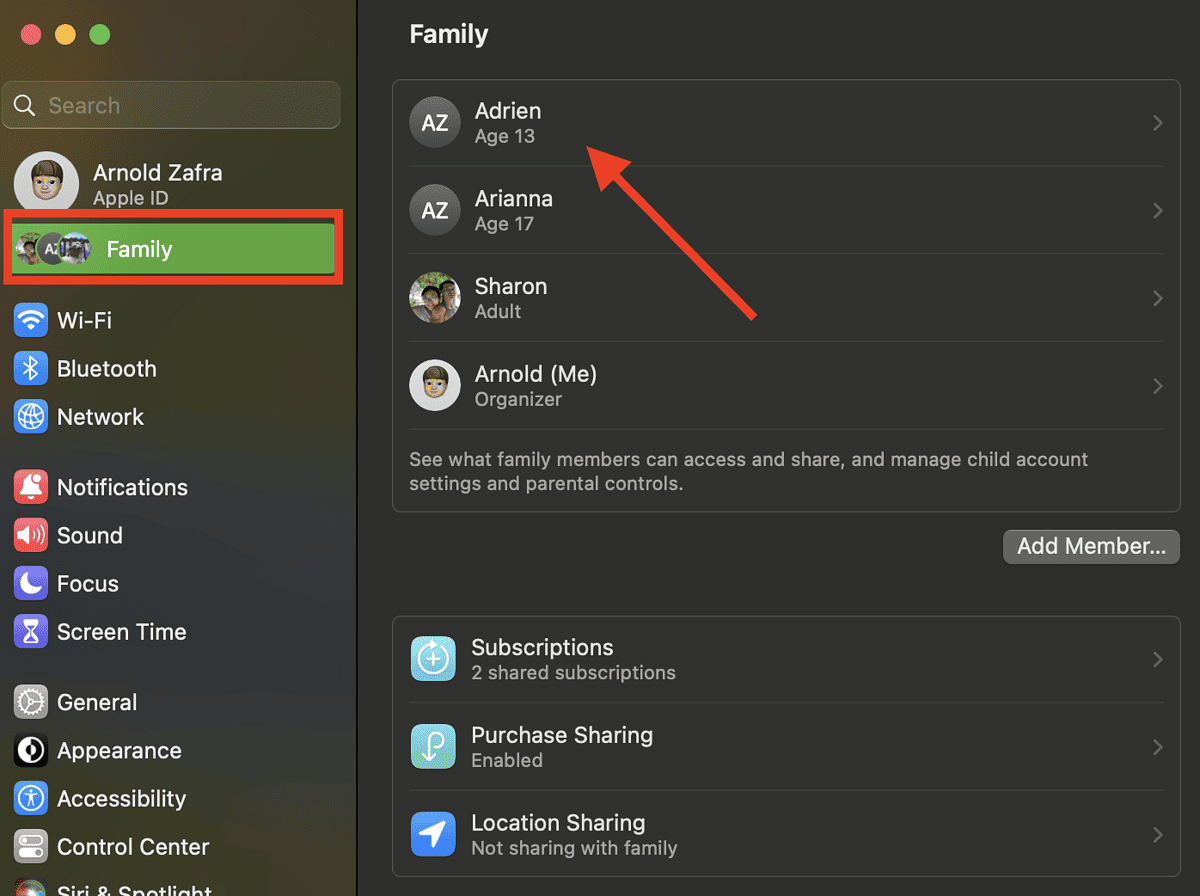Viewport: 1200px width, 896px height.
Task: Open the Network globe icon
Action: (x=31, y=417)
